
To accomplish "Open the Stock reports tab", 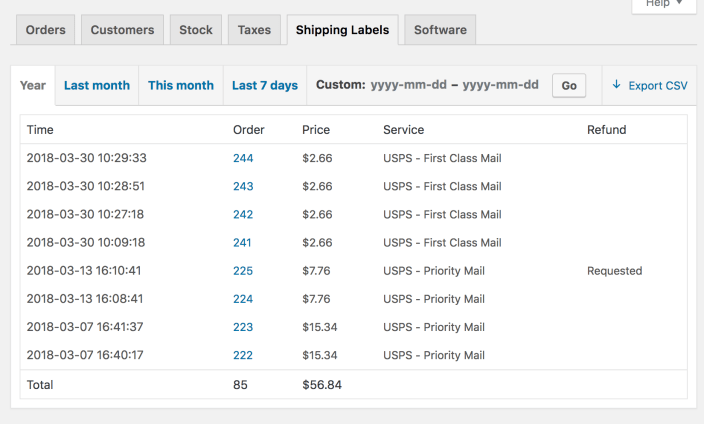I will click(196, 30).
